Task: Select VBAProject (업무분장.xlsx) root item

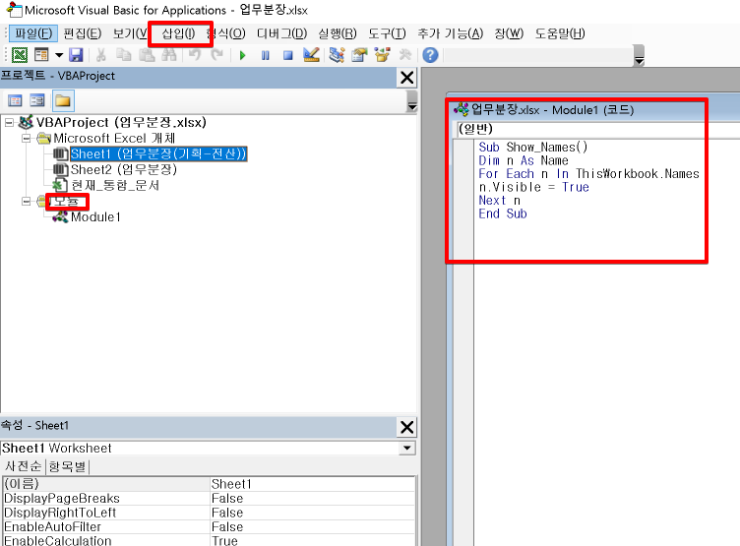Action: [121, 123]
